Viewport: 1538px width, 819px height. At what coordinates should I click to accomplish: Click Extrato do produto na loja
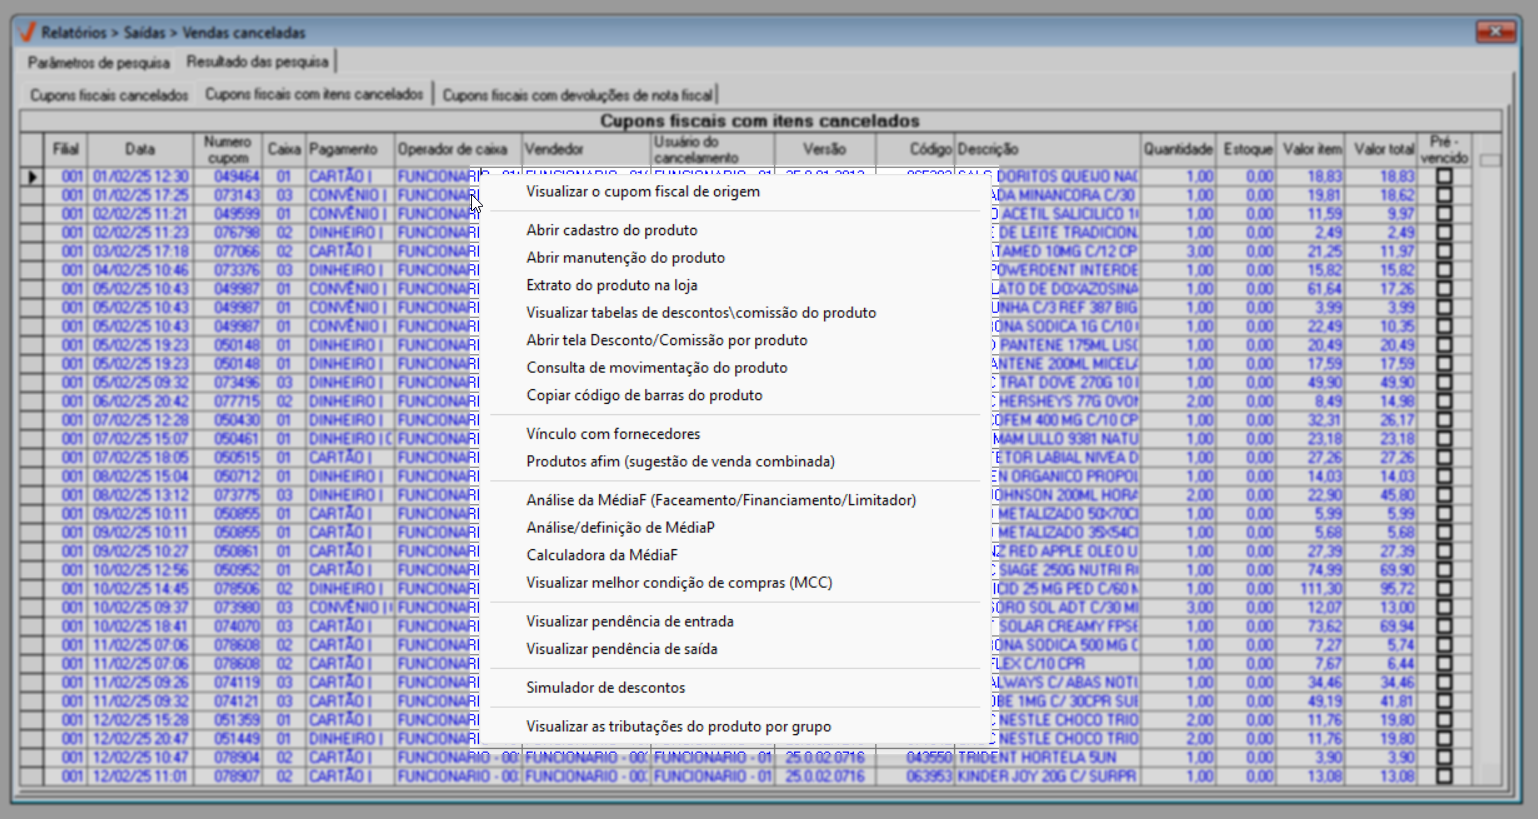click(x=612, y=285)
